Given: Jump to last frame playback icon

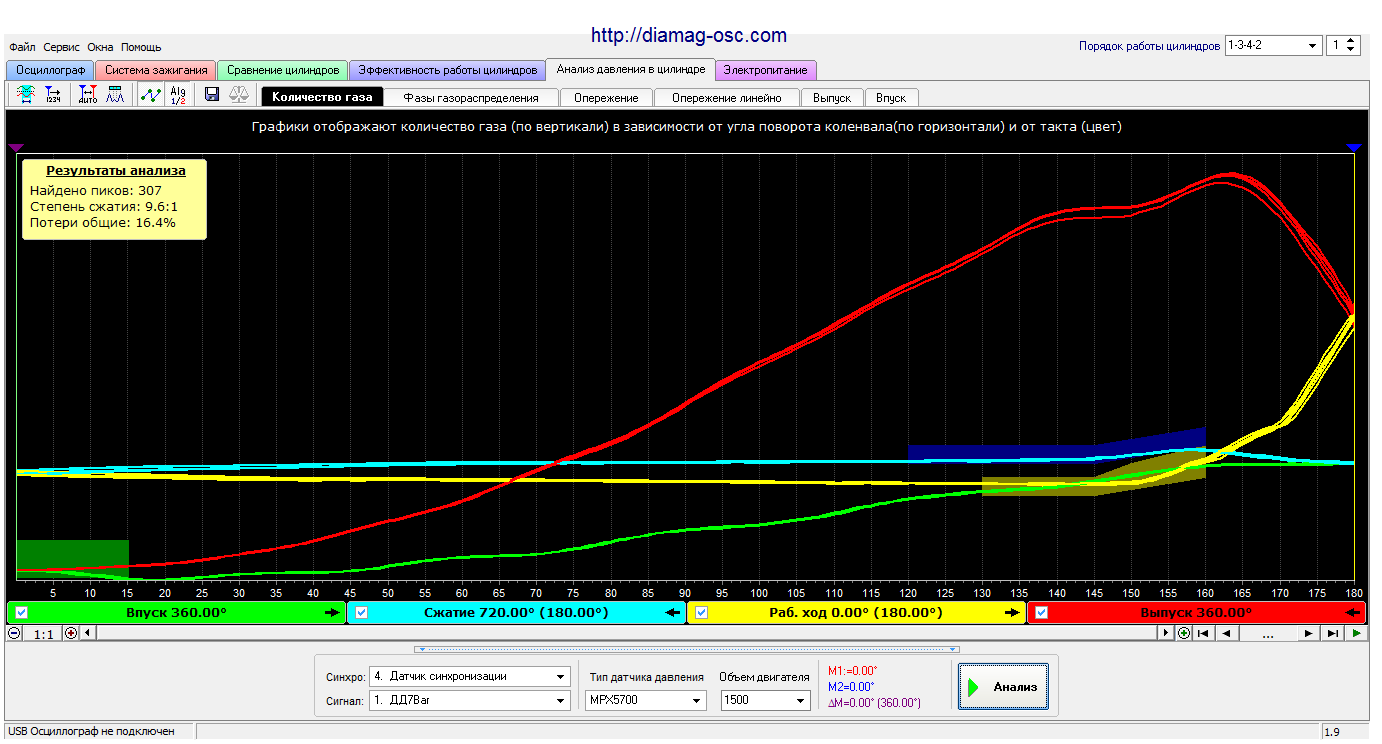Looking at the screenshot, I should pos(1332,633).
